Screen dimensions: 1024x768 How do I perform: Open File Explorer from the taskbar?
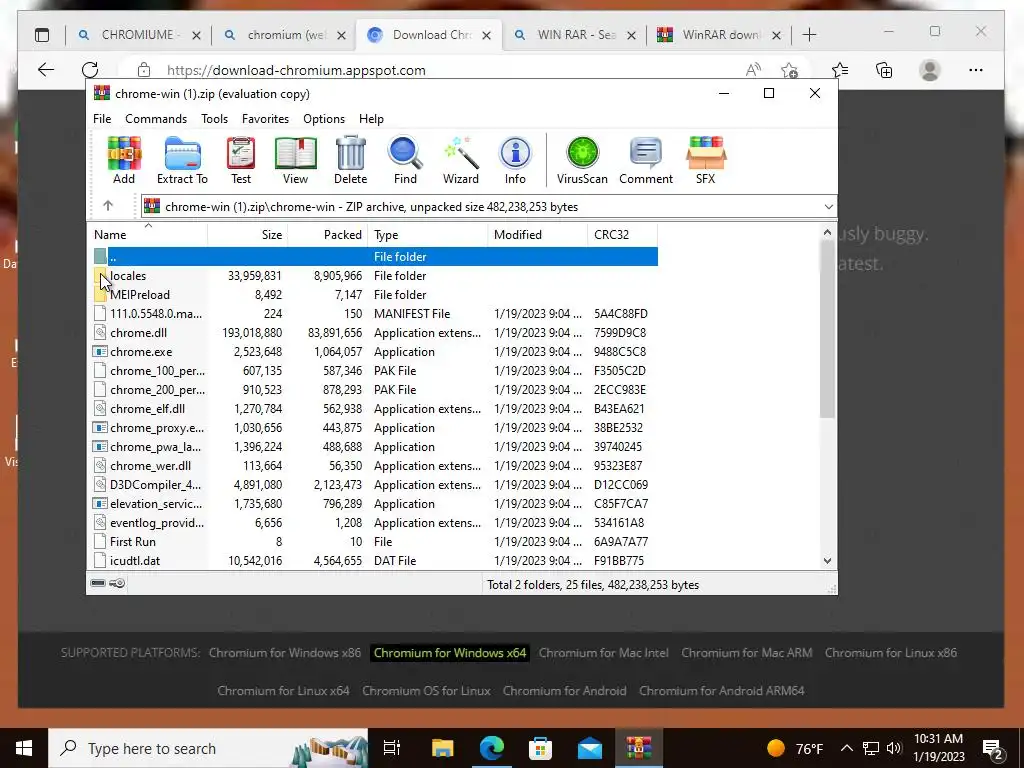coord(442,748)
